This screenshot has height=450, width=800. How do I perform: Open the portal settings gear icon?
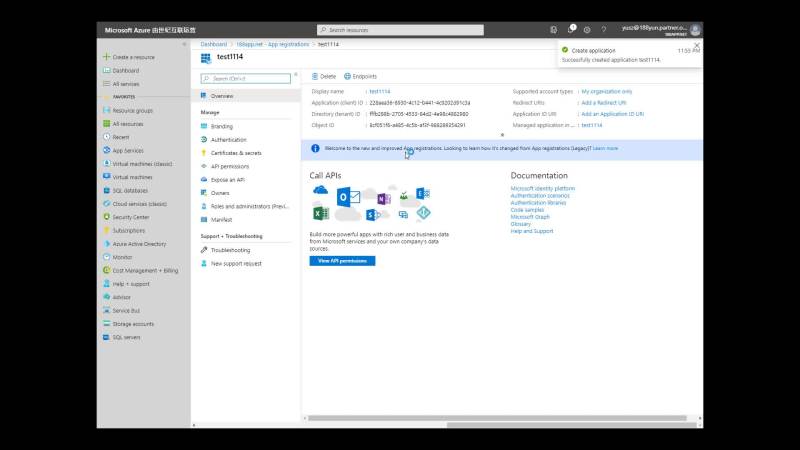pos(587,30)
